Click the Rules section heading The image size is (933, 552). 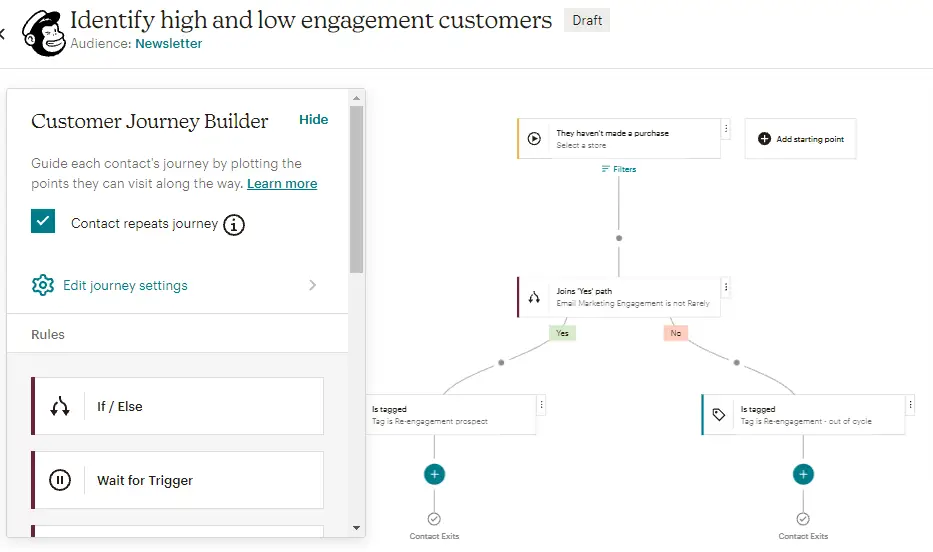click(x=48, y=334)
